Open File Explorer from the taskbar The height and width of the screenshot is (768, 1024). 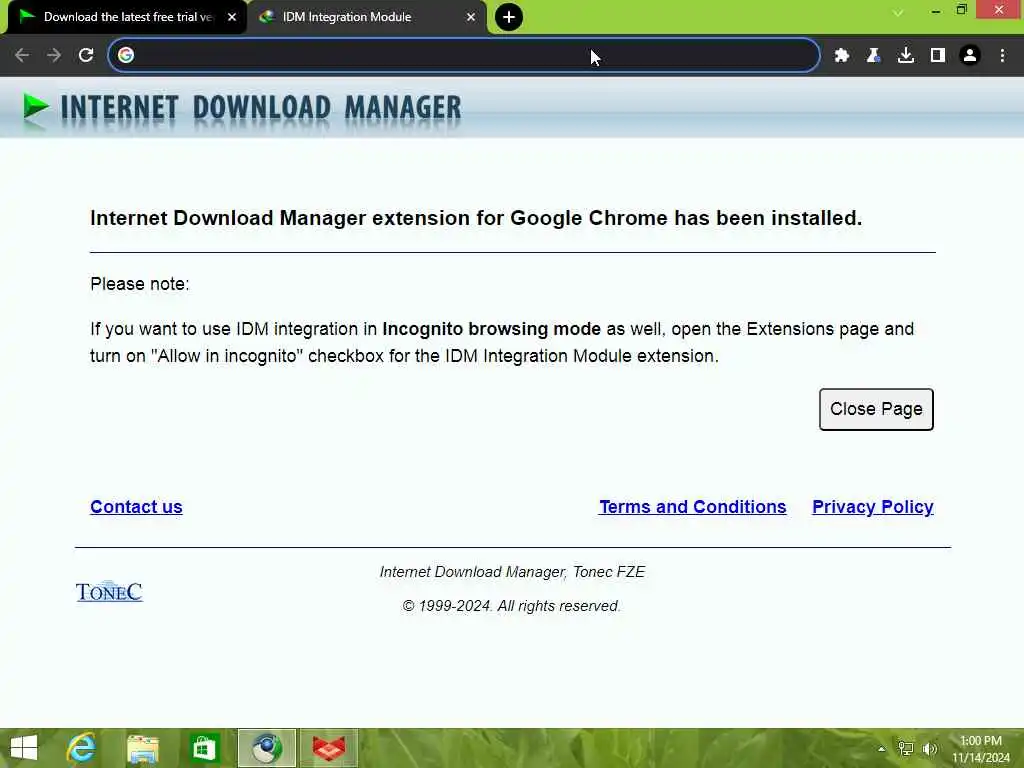tap(143, 748)
